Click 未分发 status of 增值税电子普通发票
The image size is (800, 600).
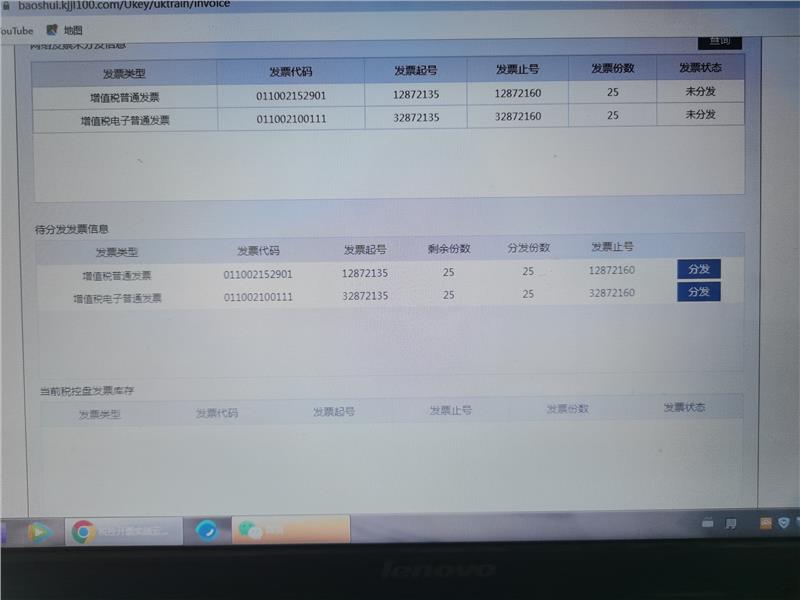[700, 115]
